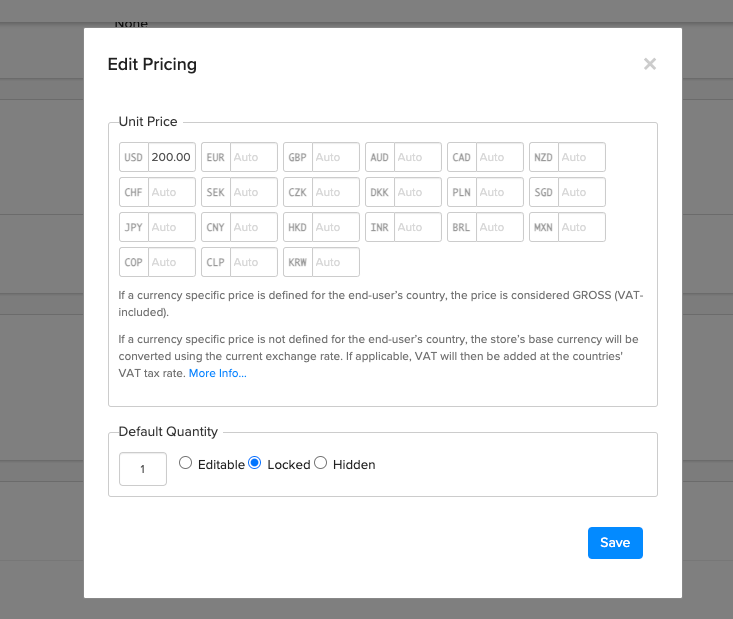Click the COP price input

172,262
